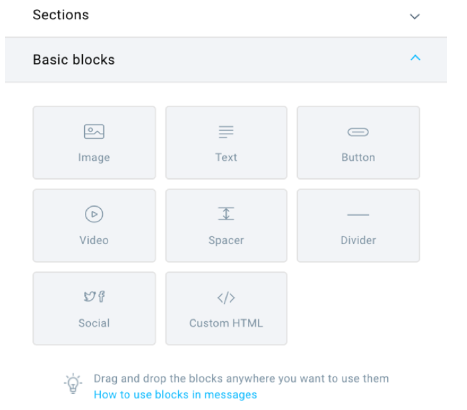Expand Sections with its down chevron
This screenshot has height=410, width=467.
(x=415, y=16)
